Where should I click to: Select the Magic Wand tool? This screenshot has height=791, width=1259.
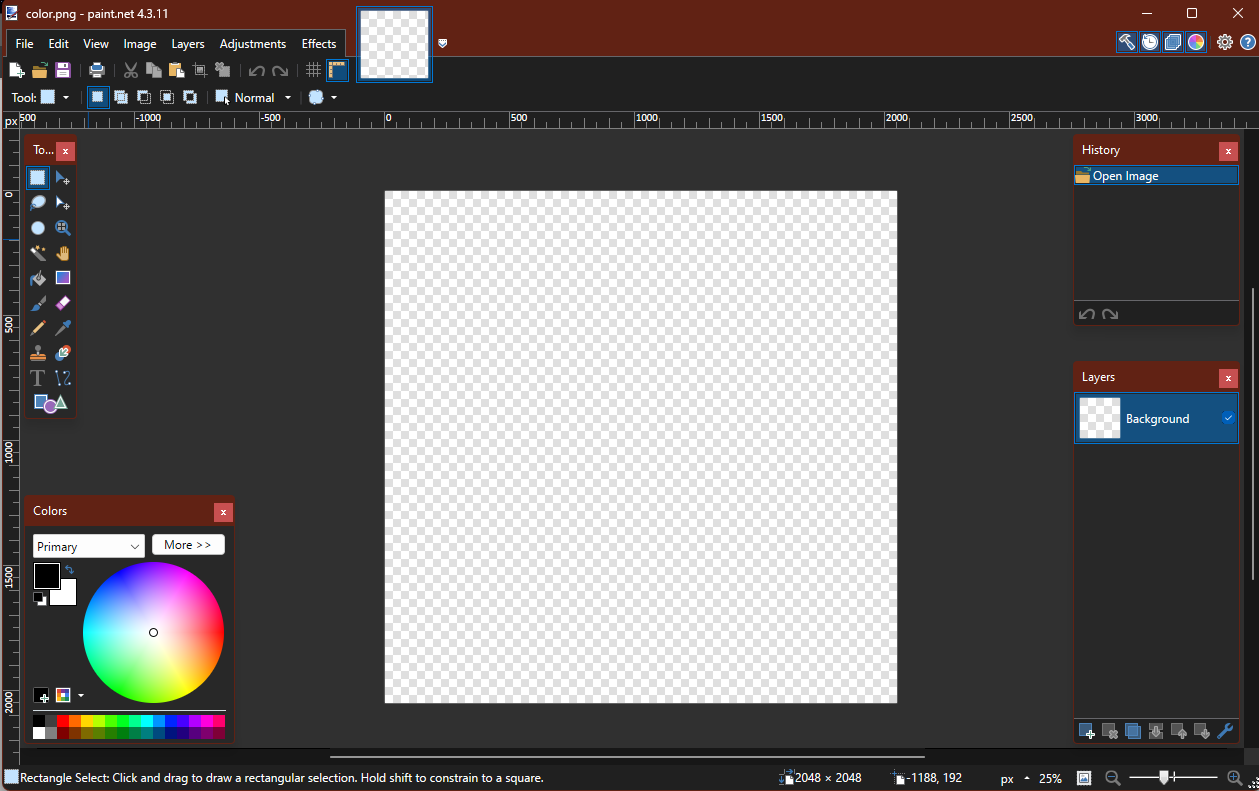(38, 253)
